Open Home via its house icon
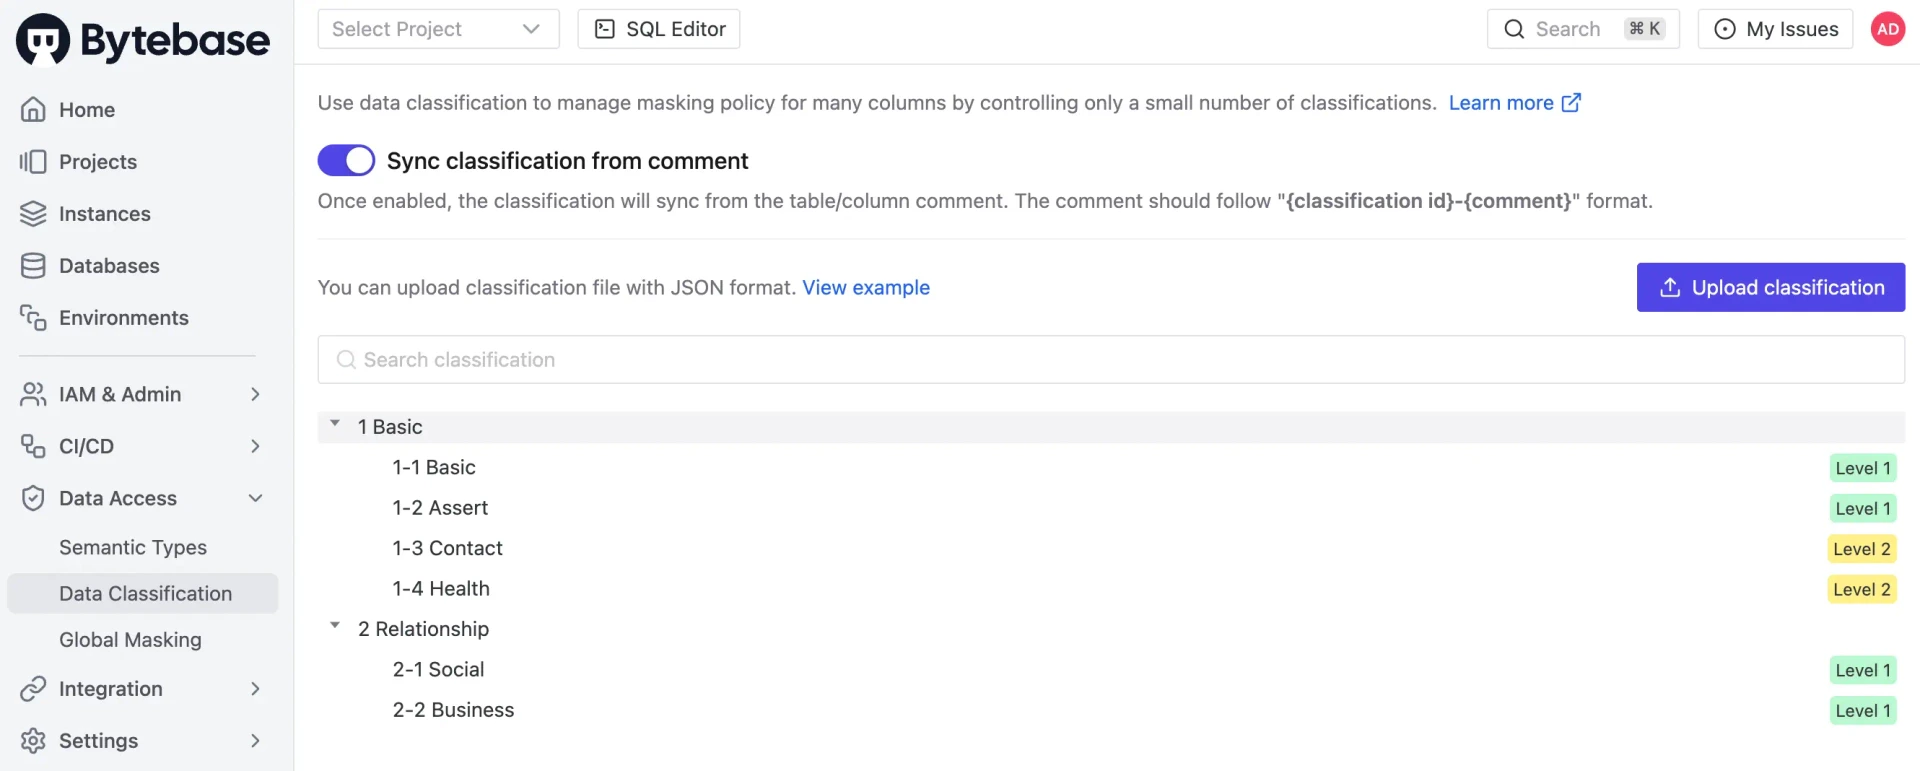 click(x=33, y=110)
